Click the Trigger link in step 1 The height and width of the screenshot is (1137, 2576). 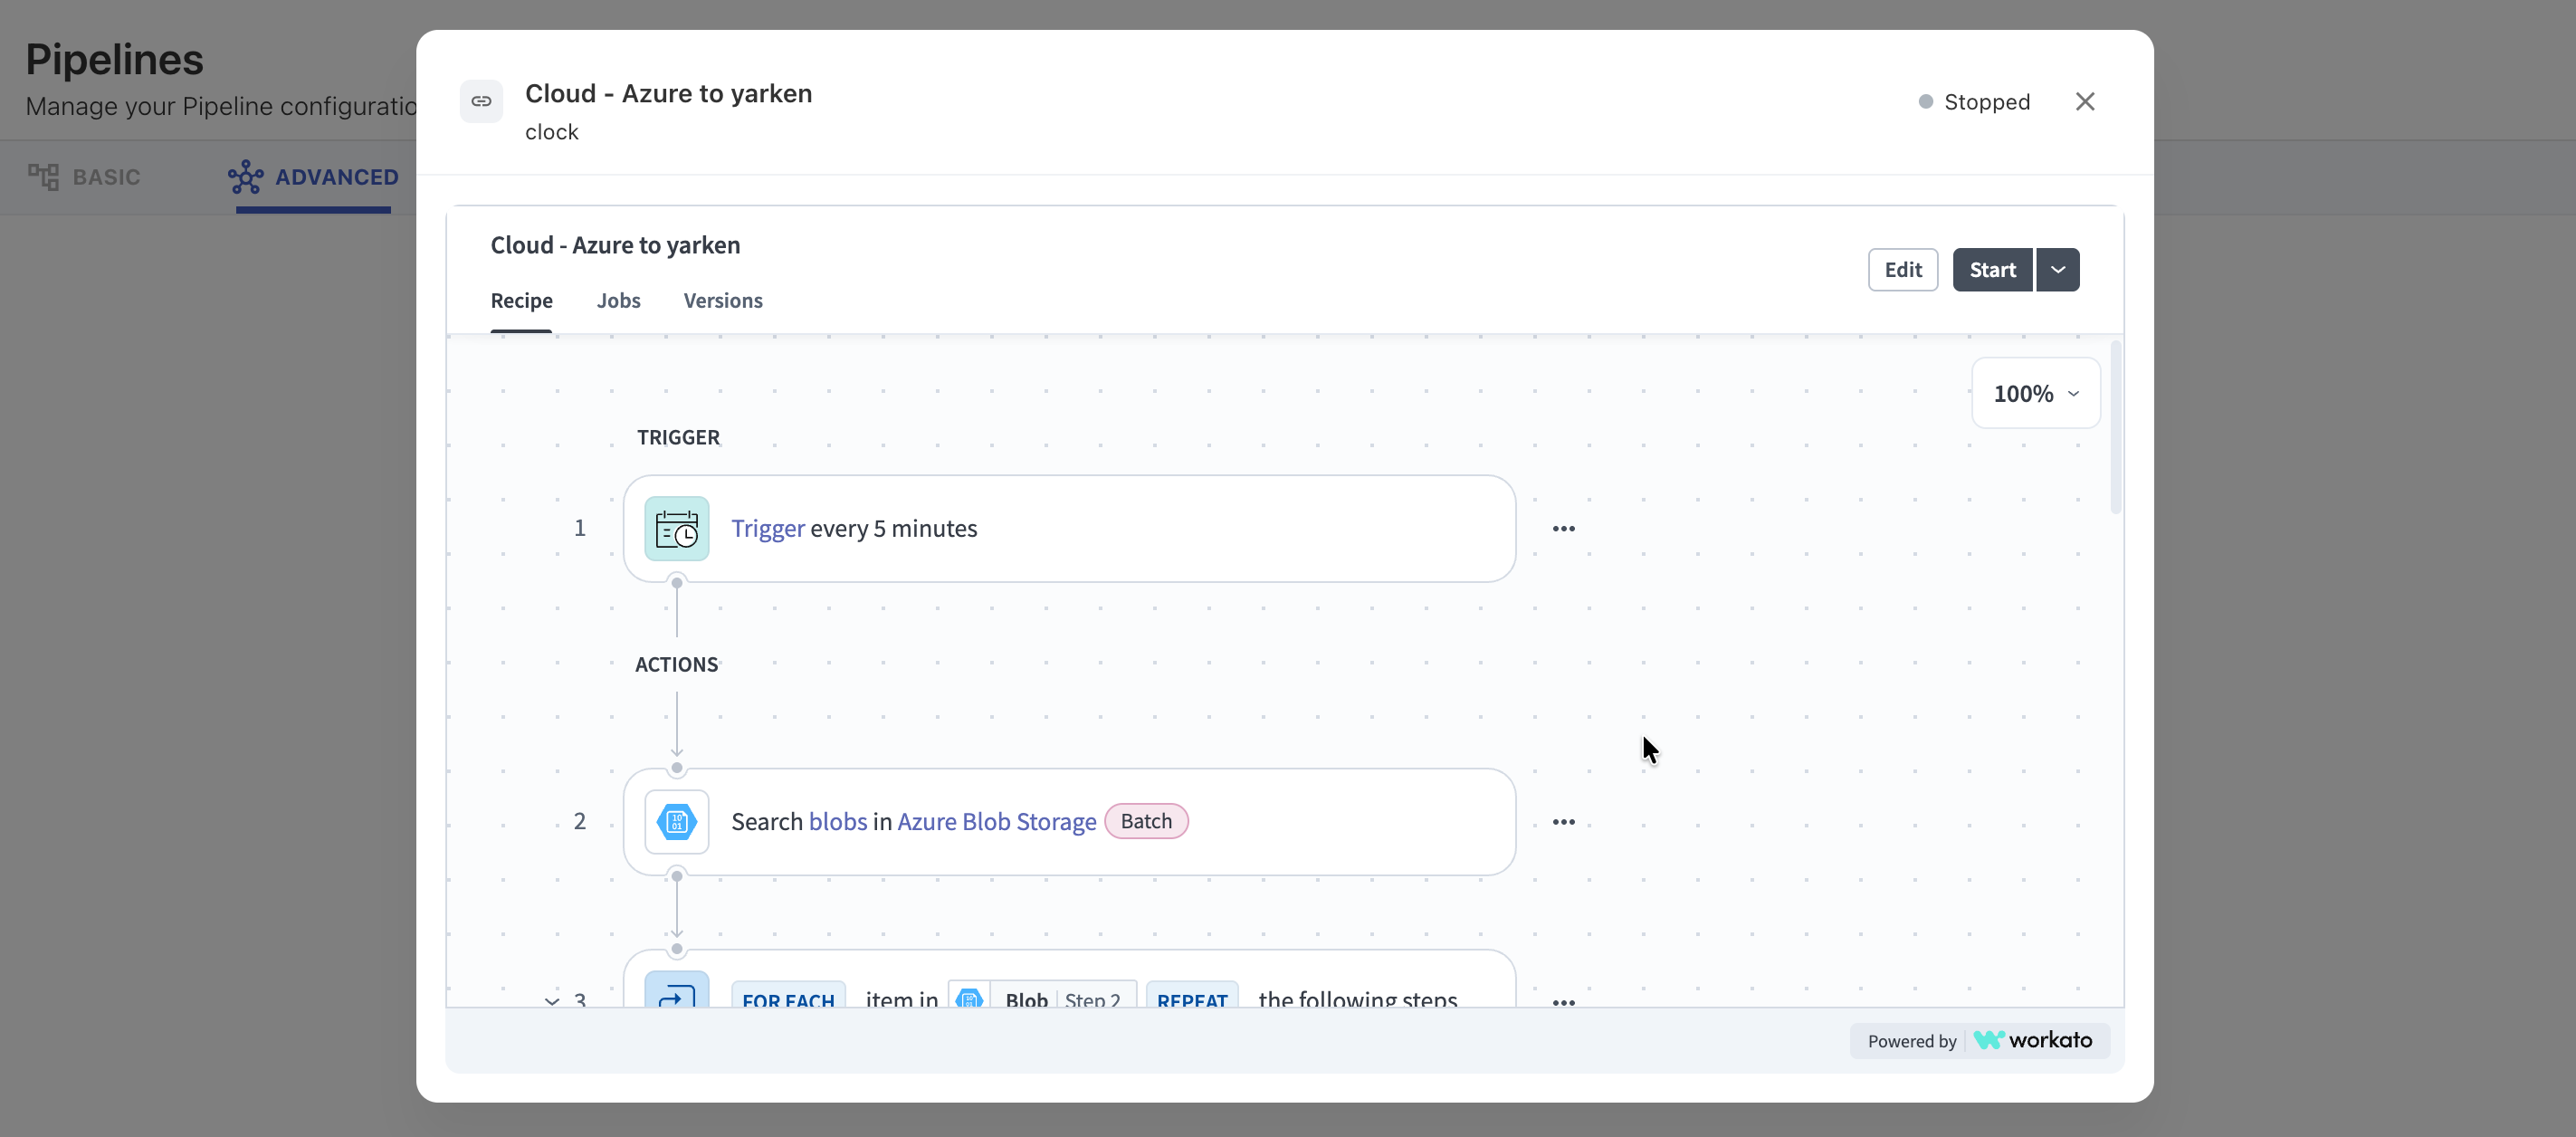click(767, 528)
